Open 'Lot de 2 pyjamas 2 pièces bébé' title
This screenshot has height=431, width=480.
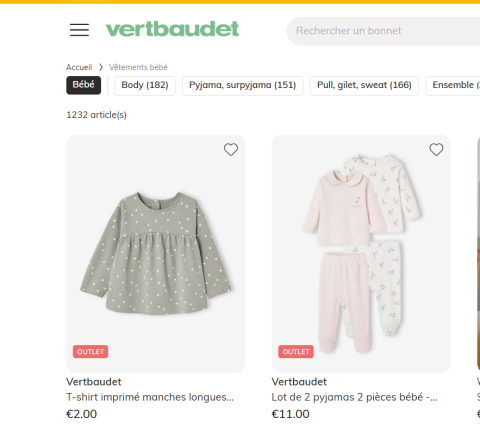[x=354, y=397]
